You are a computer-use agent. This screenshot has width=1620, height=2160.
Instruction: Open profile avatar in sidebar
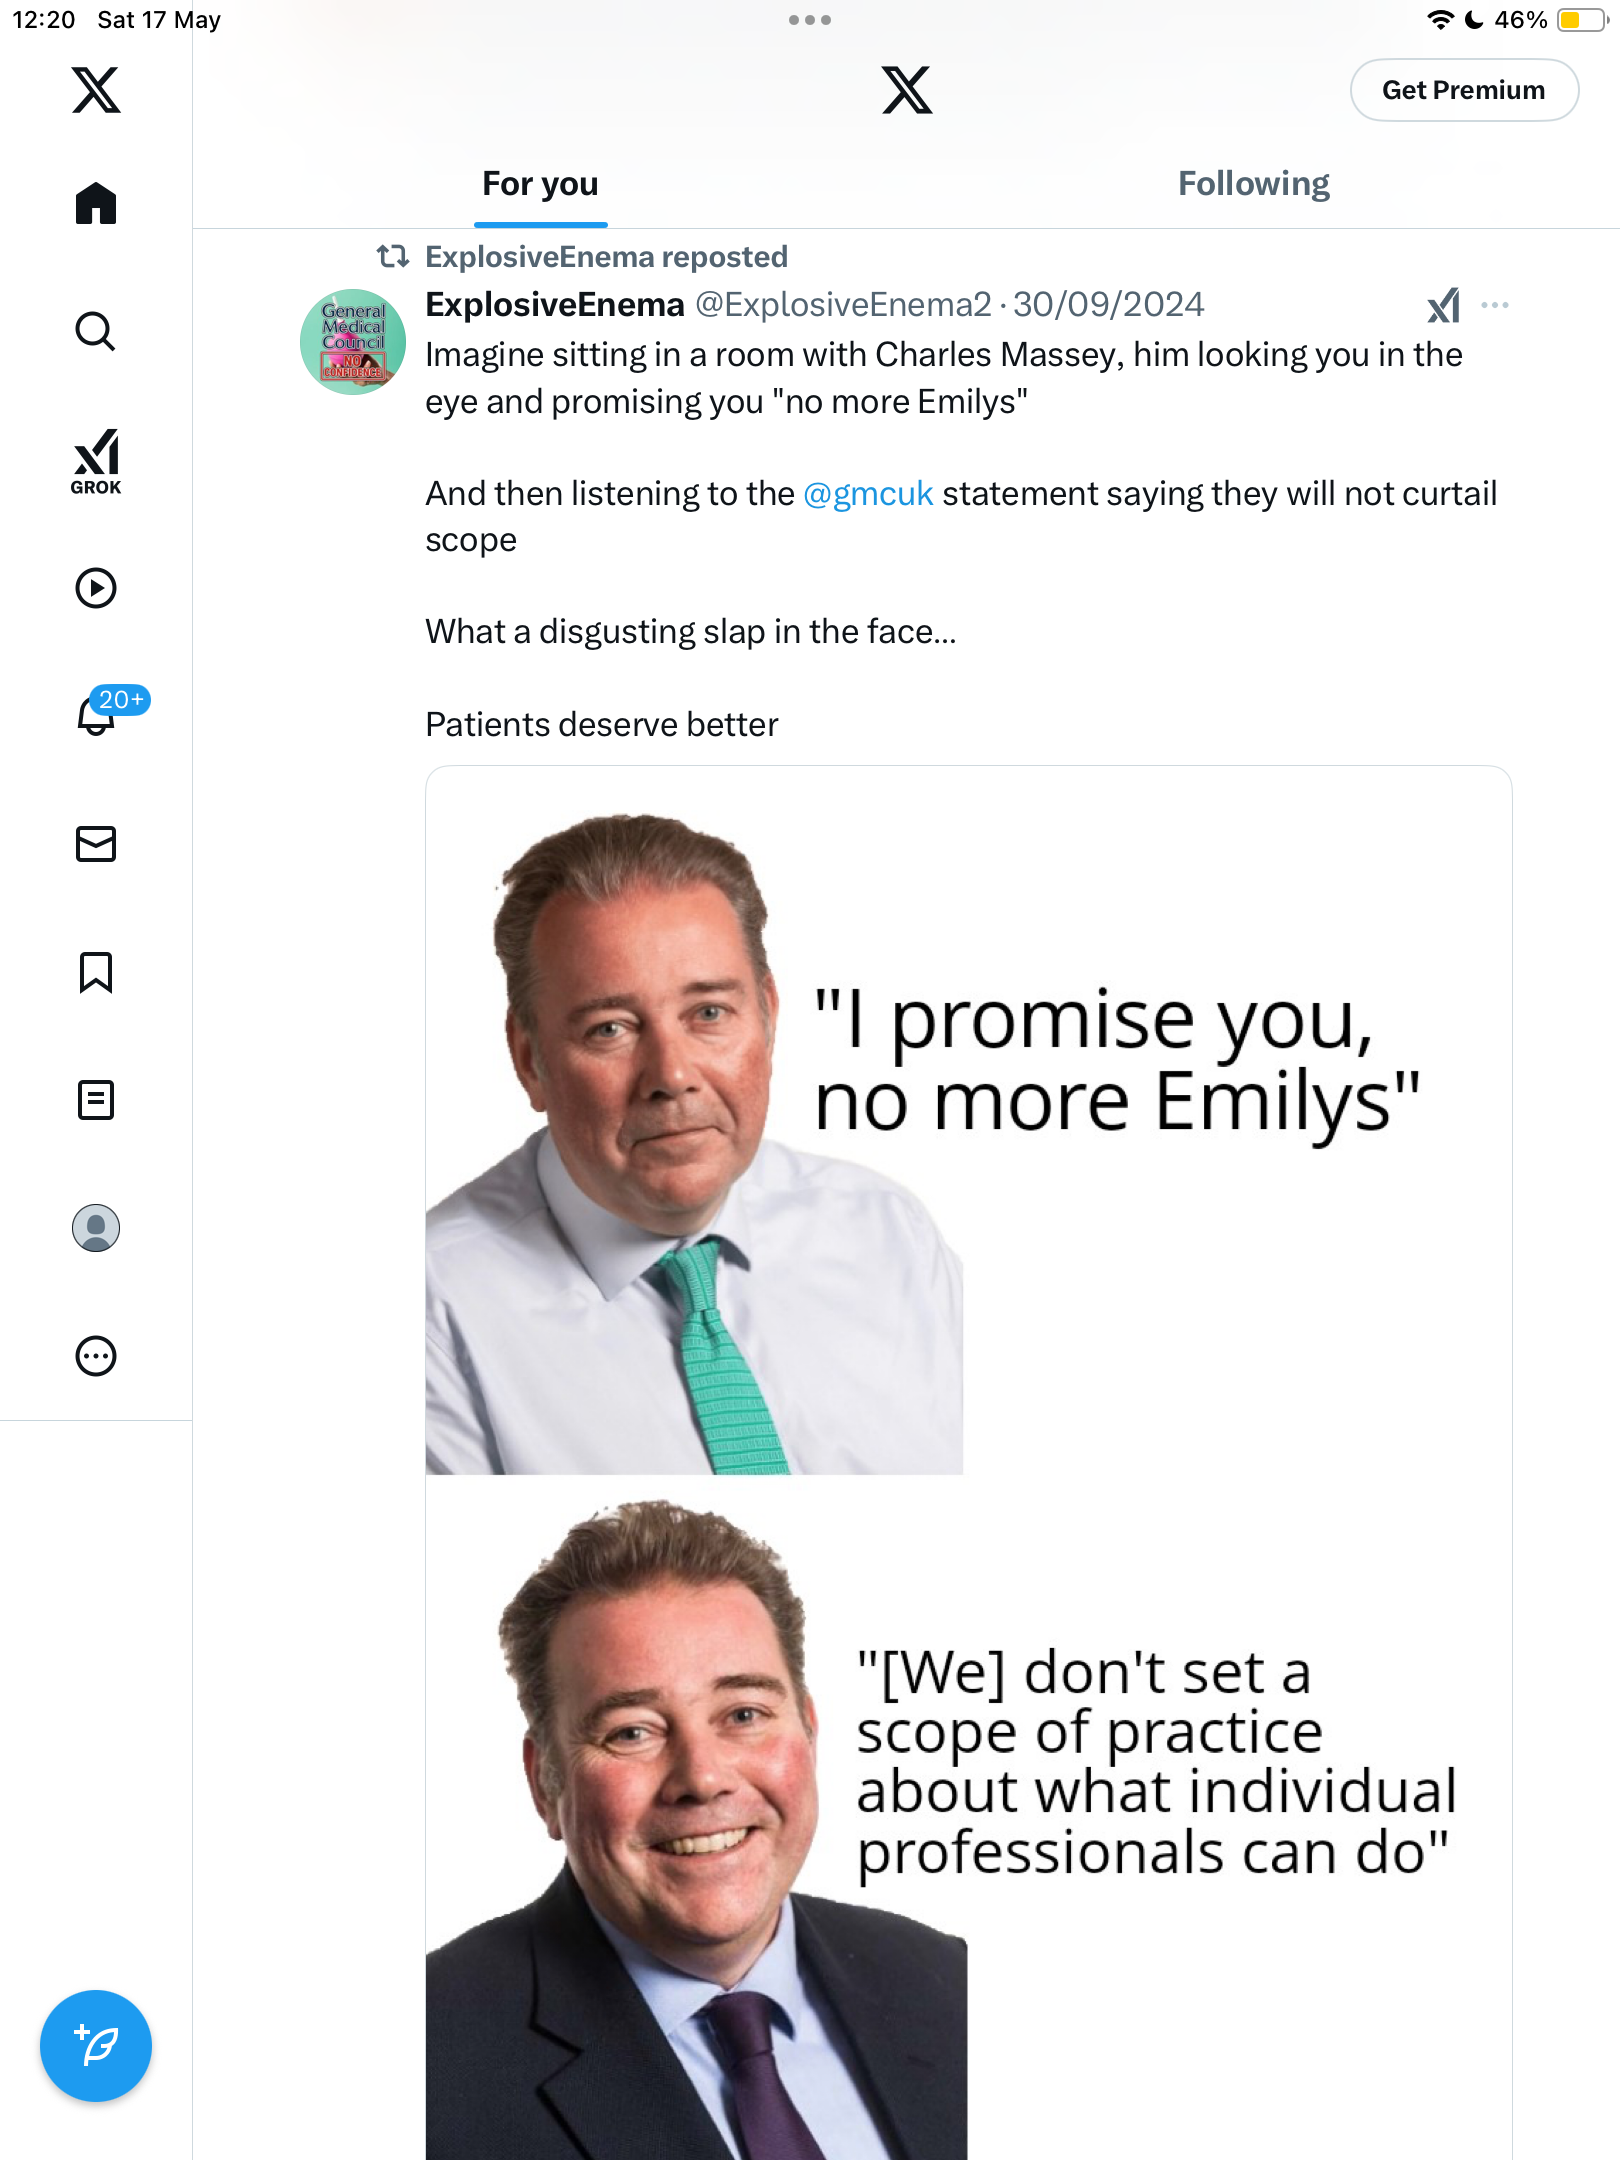click(96, 1228)
